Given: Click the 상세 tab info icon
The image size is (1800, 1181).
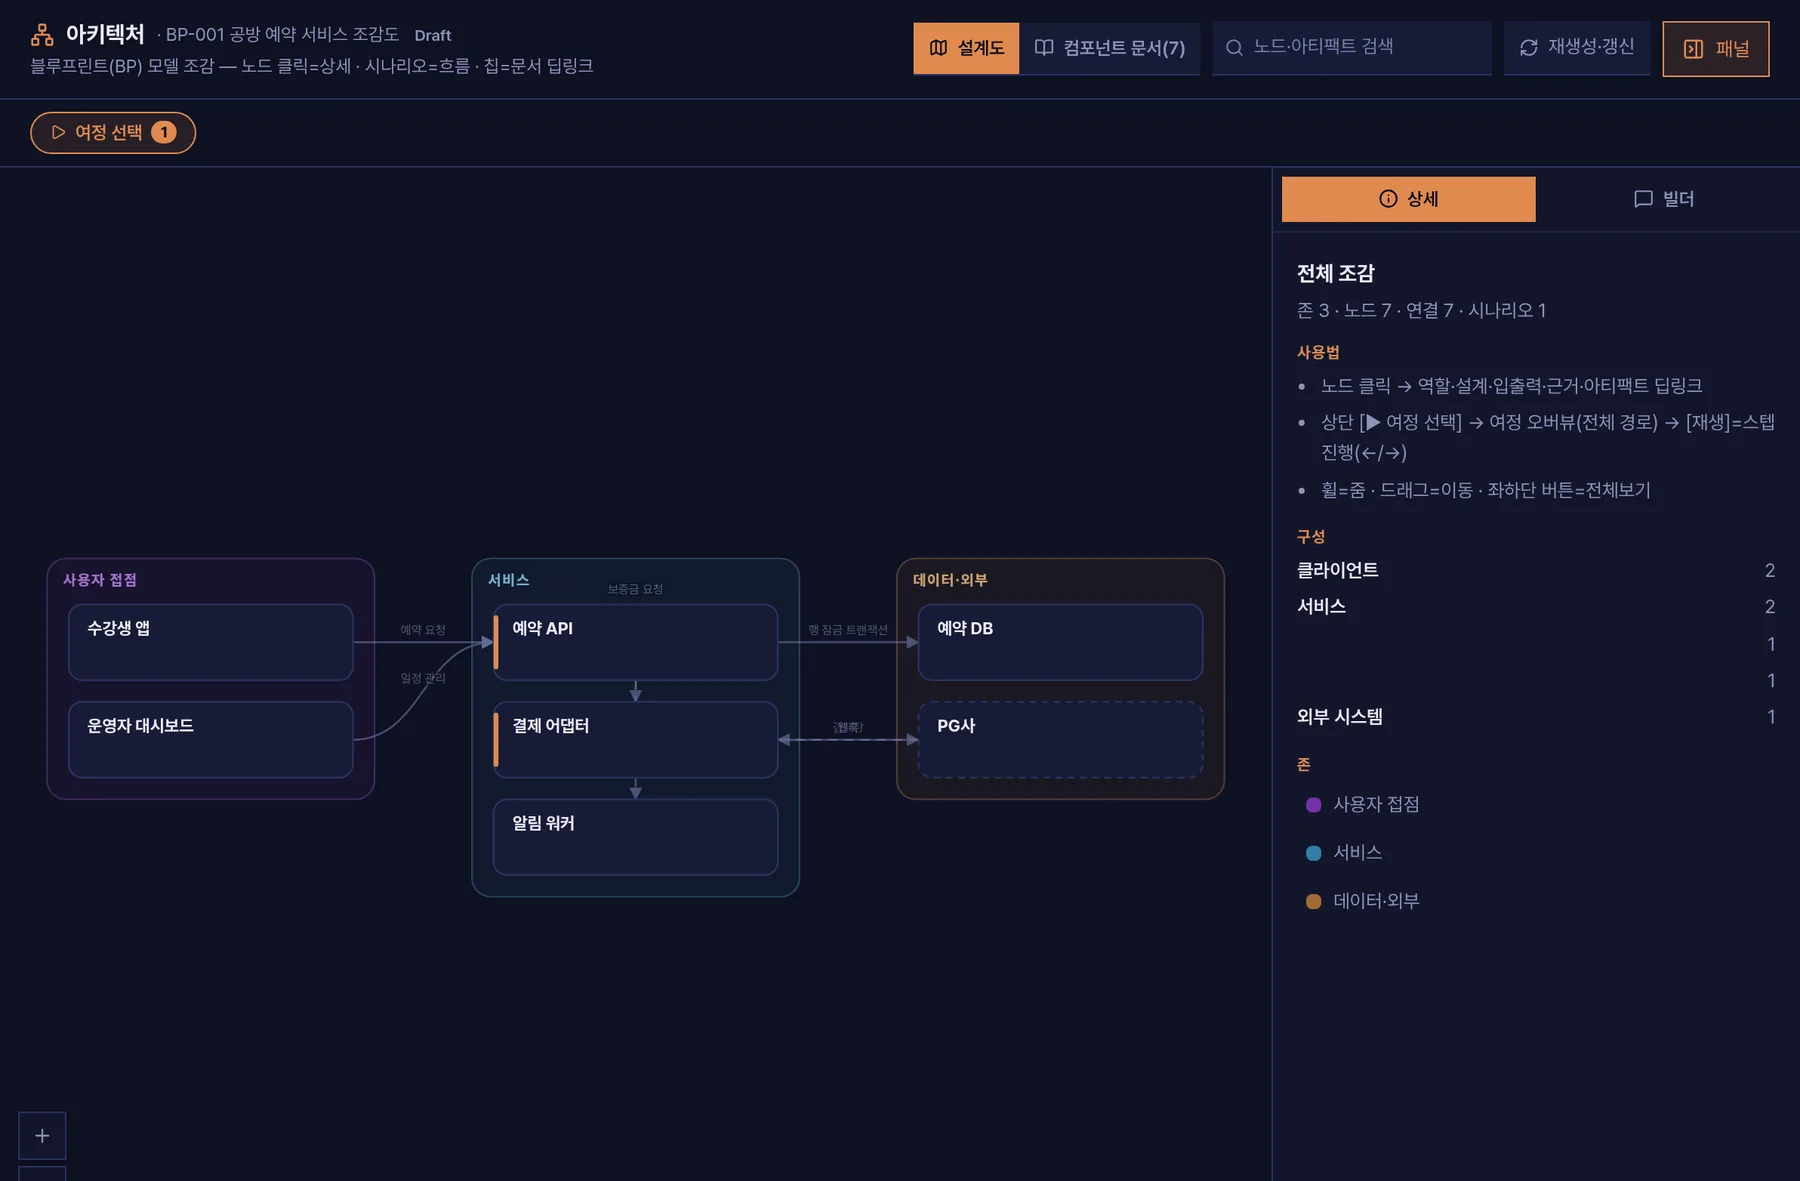Looking at the screenshot, I should pyautogui.click(x=1388, y=199).
